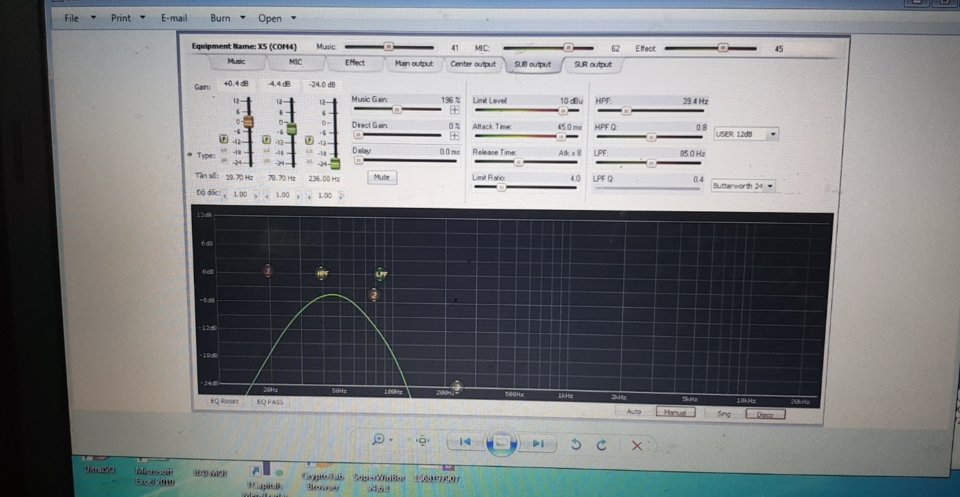This screenshot has height=497, width=960.
Task: Go to the previous photo
Action: [x=465, y=442]
